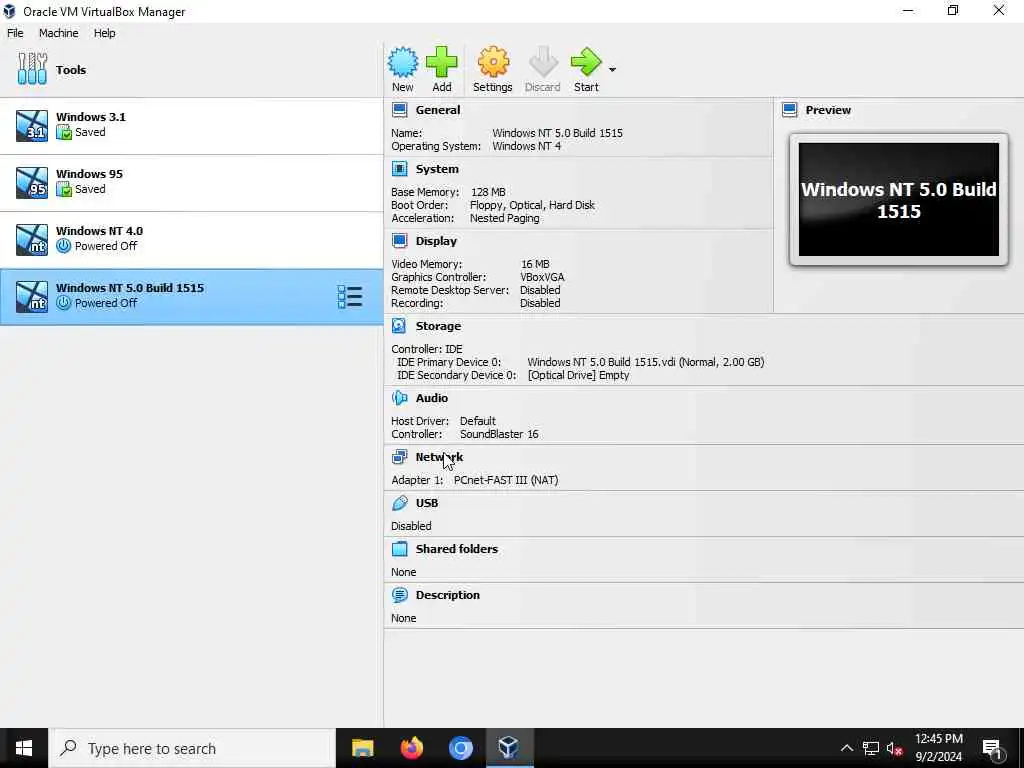Click the Windows 95 name in list

tap(89, 174)
